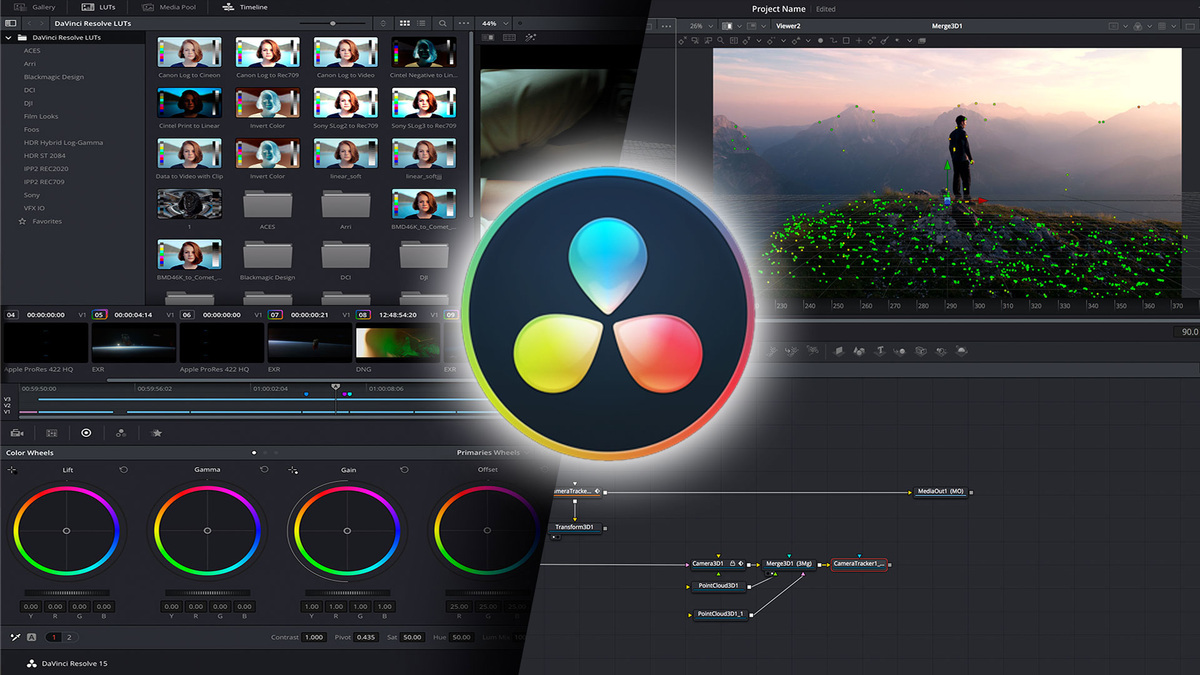Click the auto balance wand icon
1200x675 pixels.
[15, 637]
